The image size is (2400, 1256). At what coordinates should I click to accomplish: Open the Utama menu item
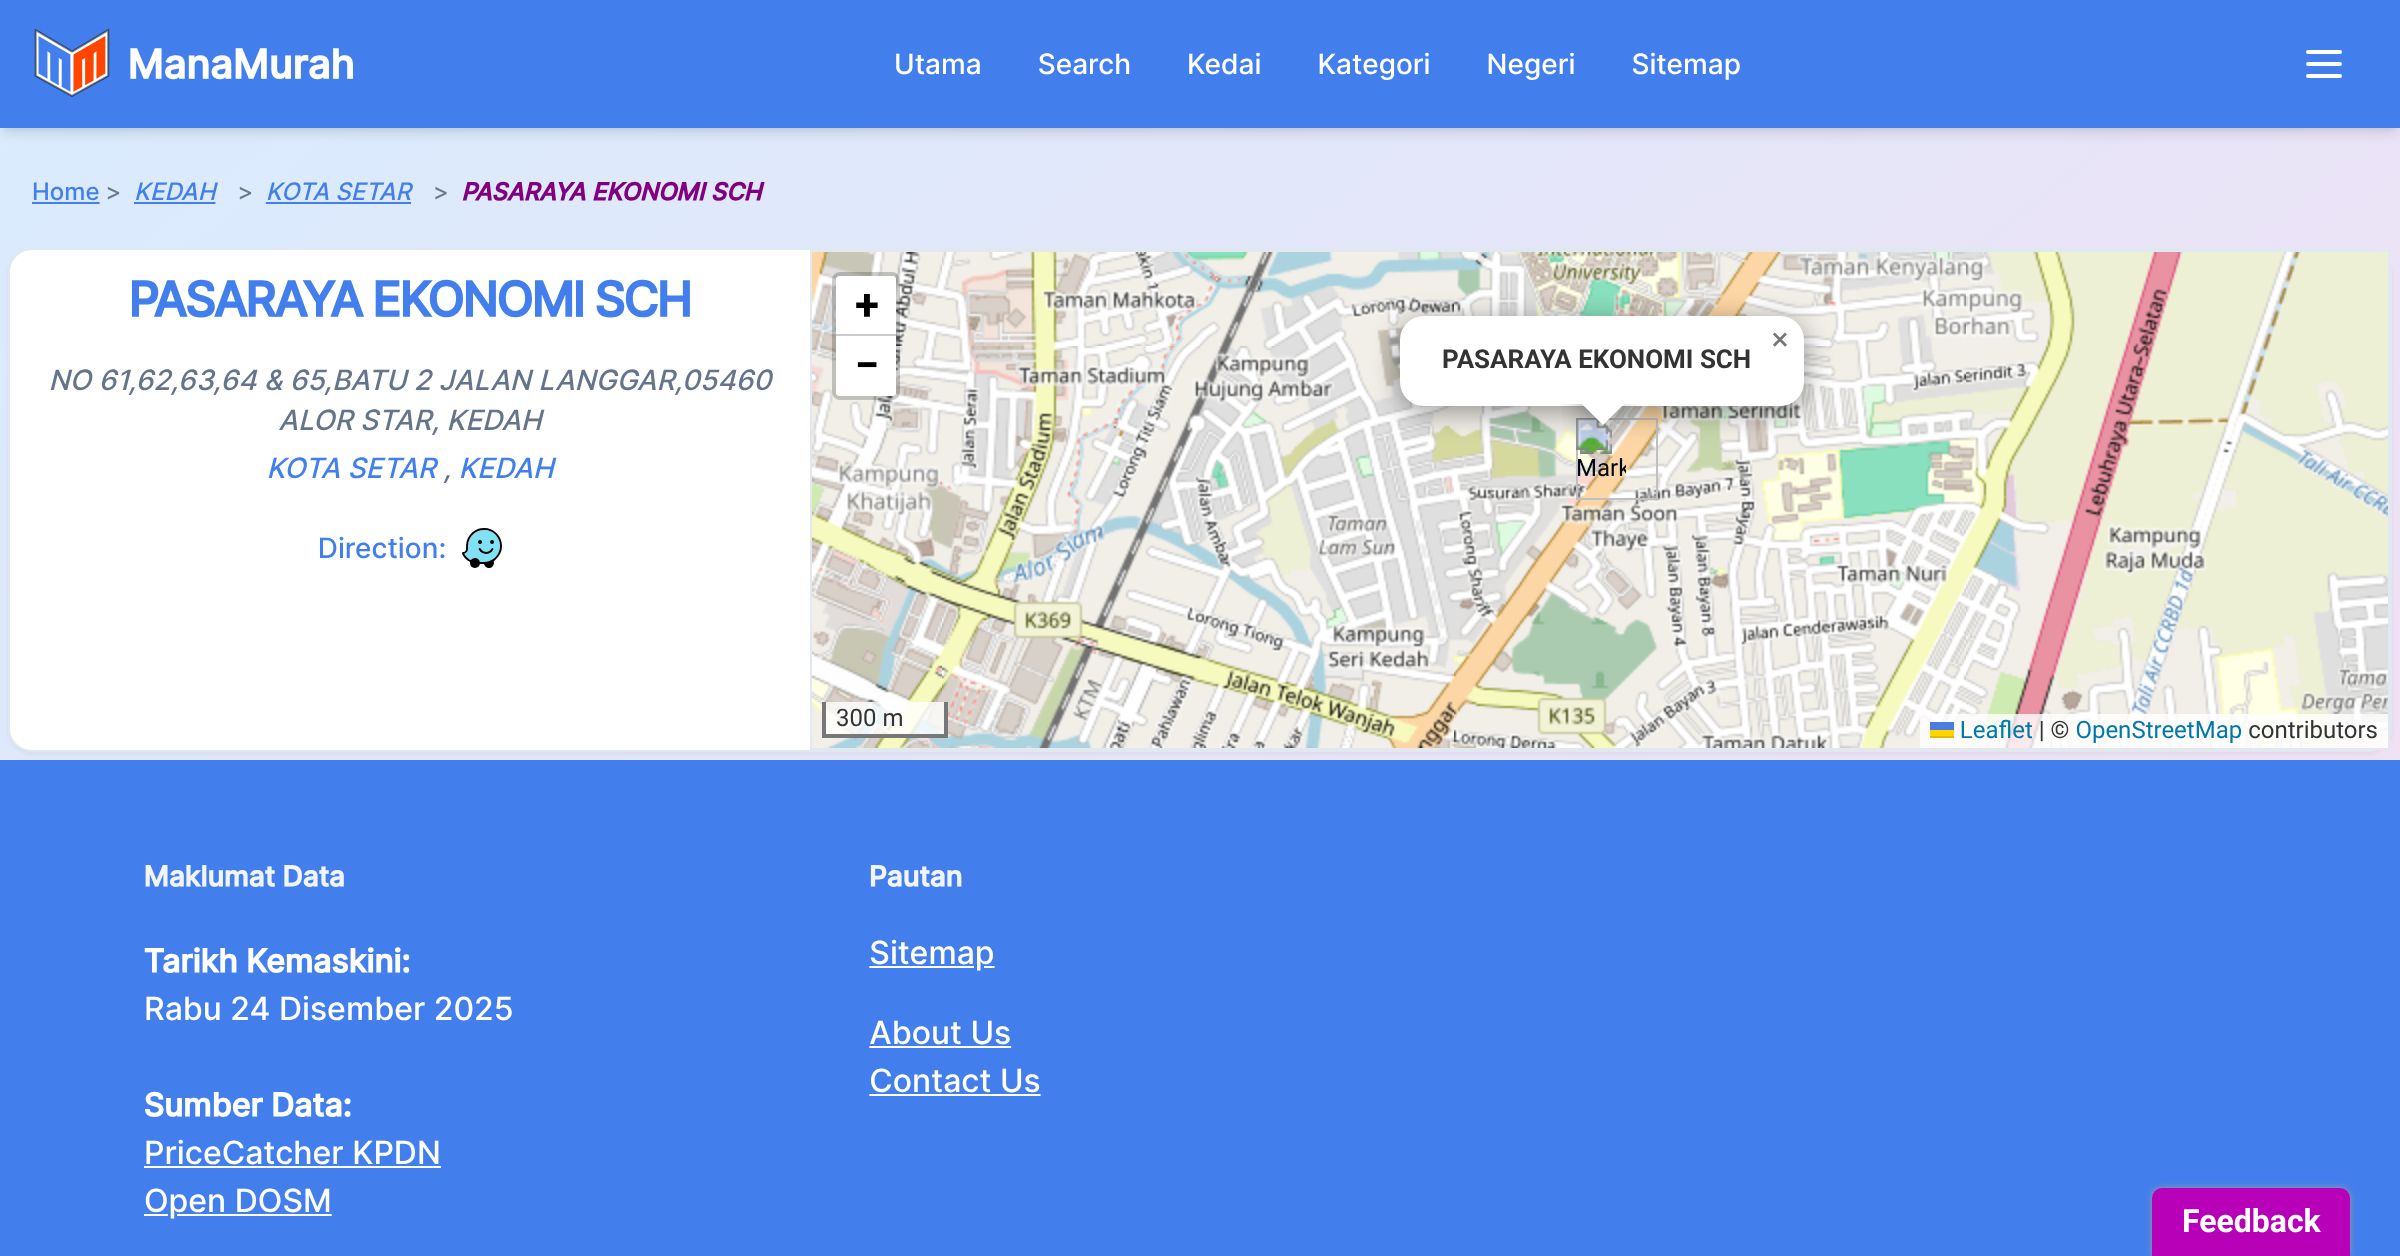pyautogui.click(x=937, y=64)
